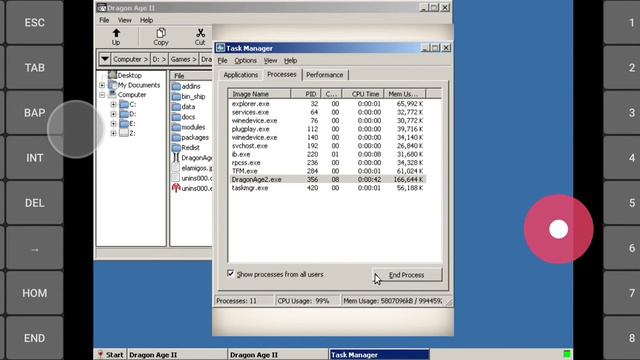The height and width of the screenshot is (360, 640).
Task: Select the red unins000 executable icon
Action: point(176,188)
